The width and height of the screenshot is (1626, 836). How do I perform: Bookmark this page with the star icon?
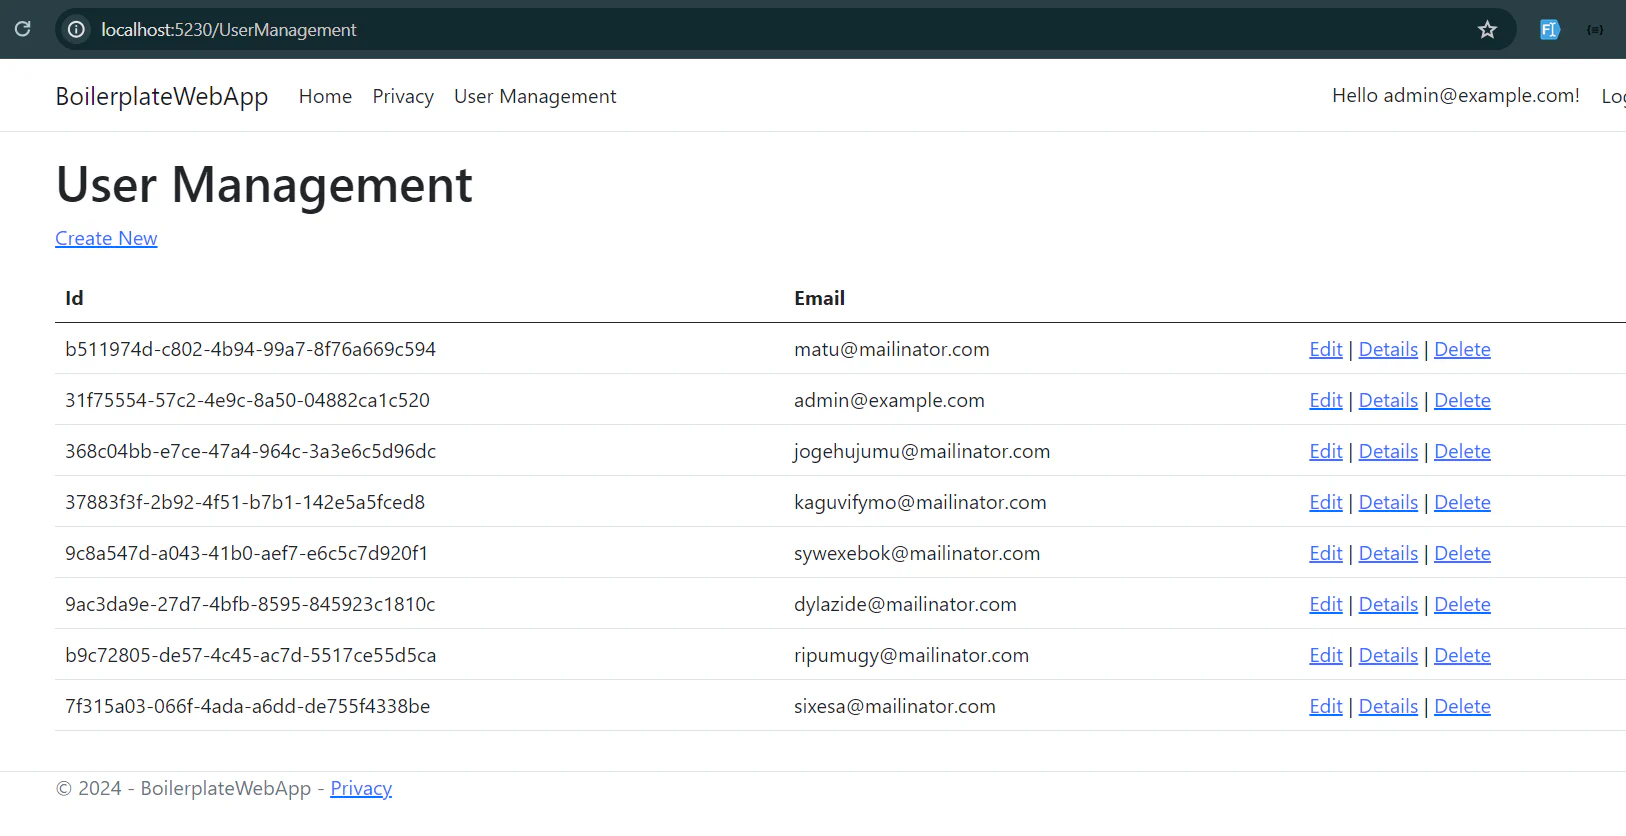pyautogui.click(x=1487, y=30)
